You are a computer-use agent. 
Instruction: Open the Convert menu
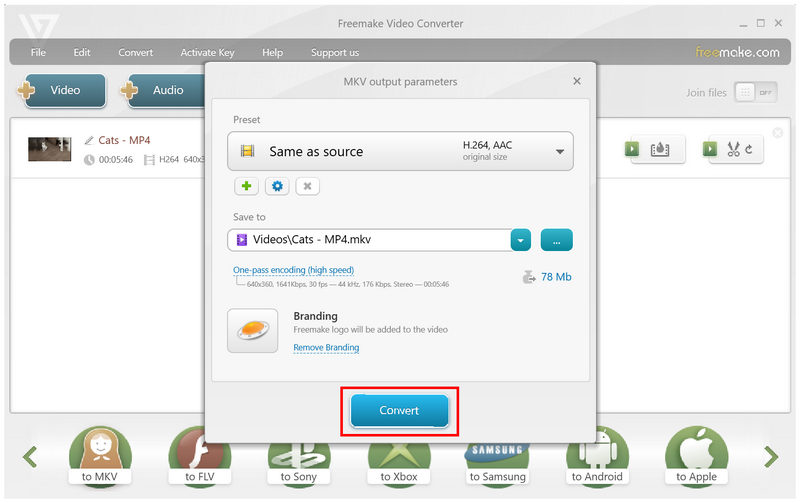coord(136,52)
